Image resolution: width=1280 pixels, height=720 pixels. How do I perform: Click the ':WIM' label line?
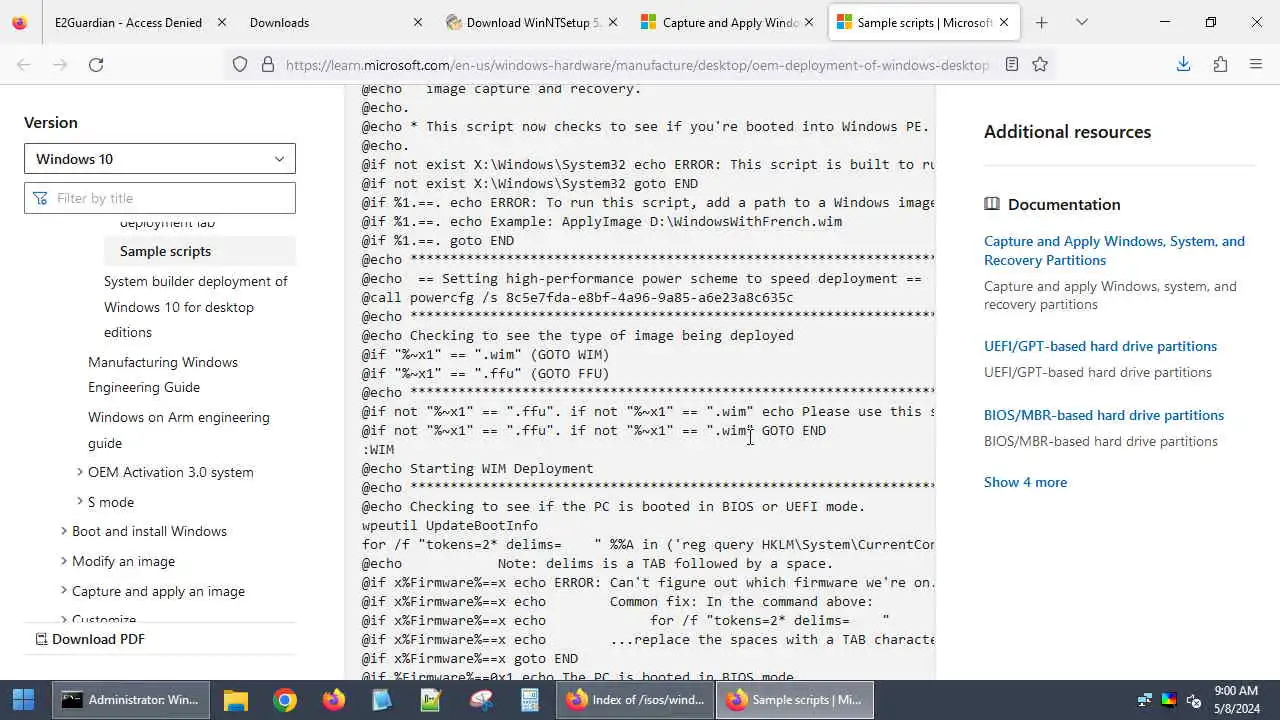378,450
